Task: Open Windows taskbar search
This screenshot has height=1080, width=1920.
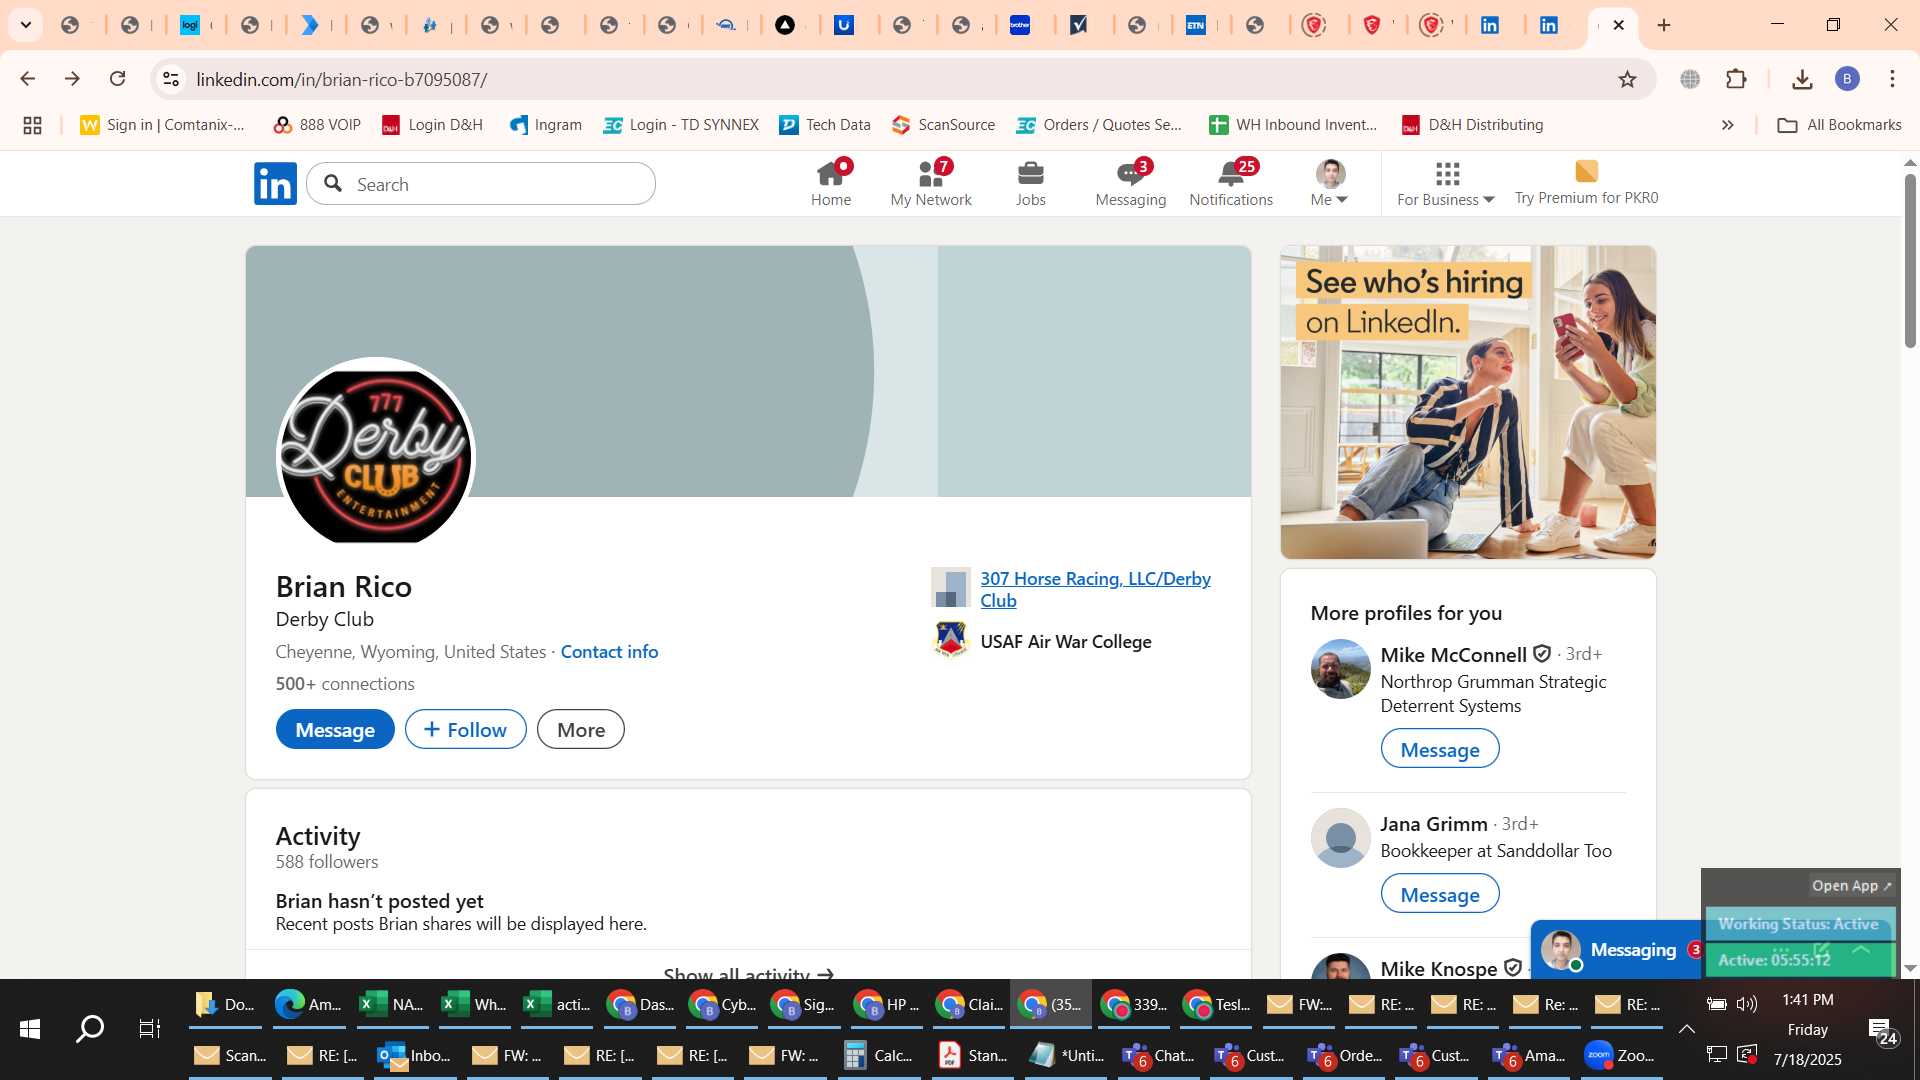Action: (90, 1029)
